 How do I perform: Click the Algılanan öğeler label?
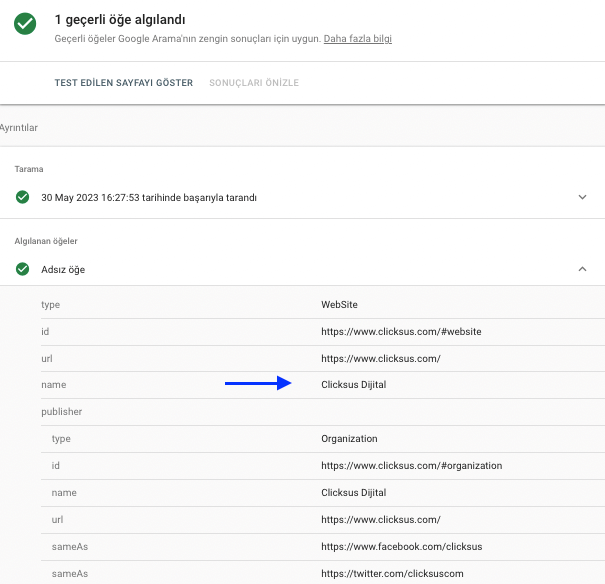(x=46, y=241)
